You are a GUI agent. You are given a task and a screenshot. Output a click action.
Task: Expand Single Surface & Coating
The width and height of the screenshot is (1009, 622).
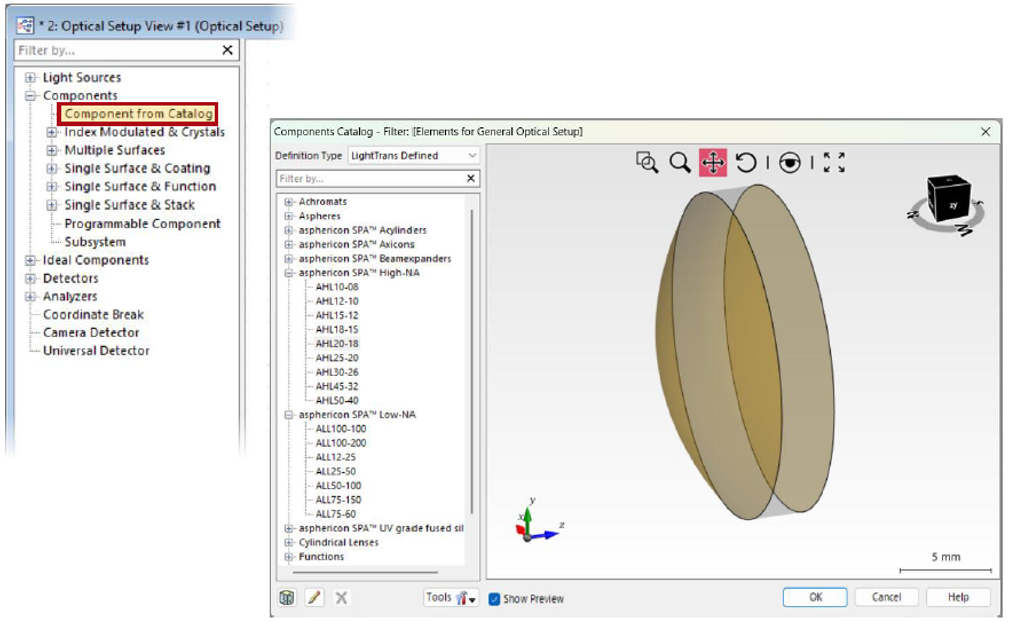(51, 169)
